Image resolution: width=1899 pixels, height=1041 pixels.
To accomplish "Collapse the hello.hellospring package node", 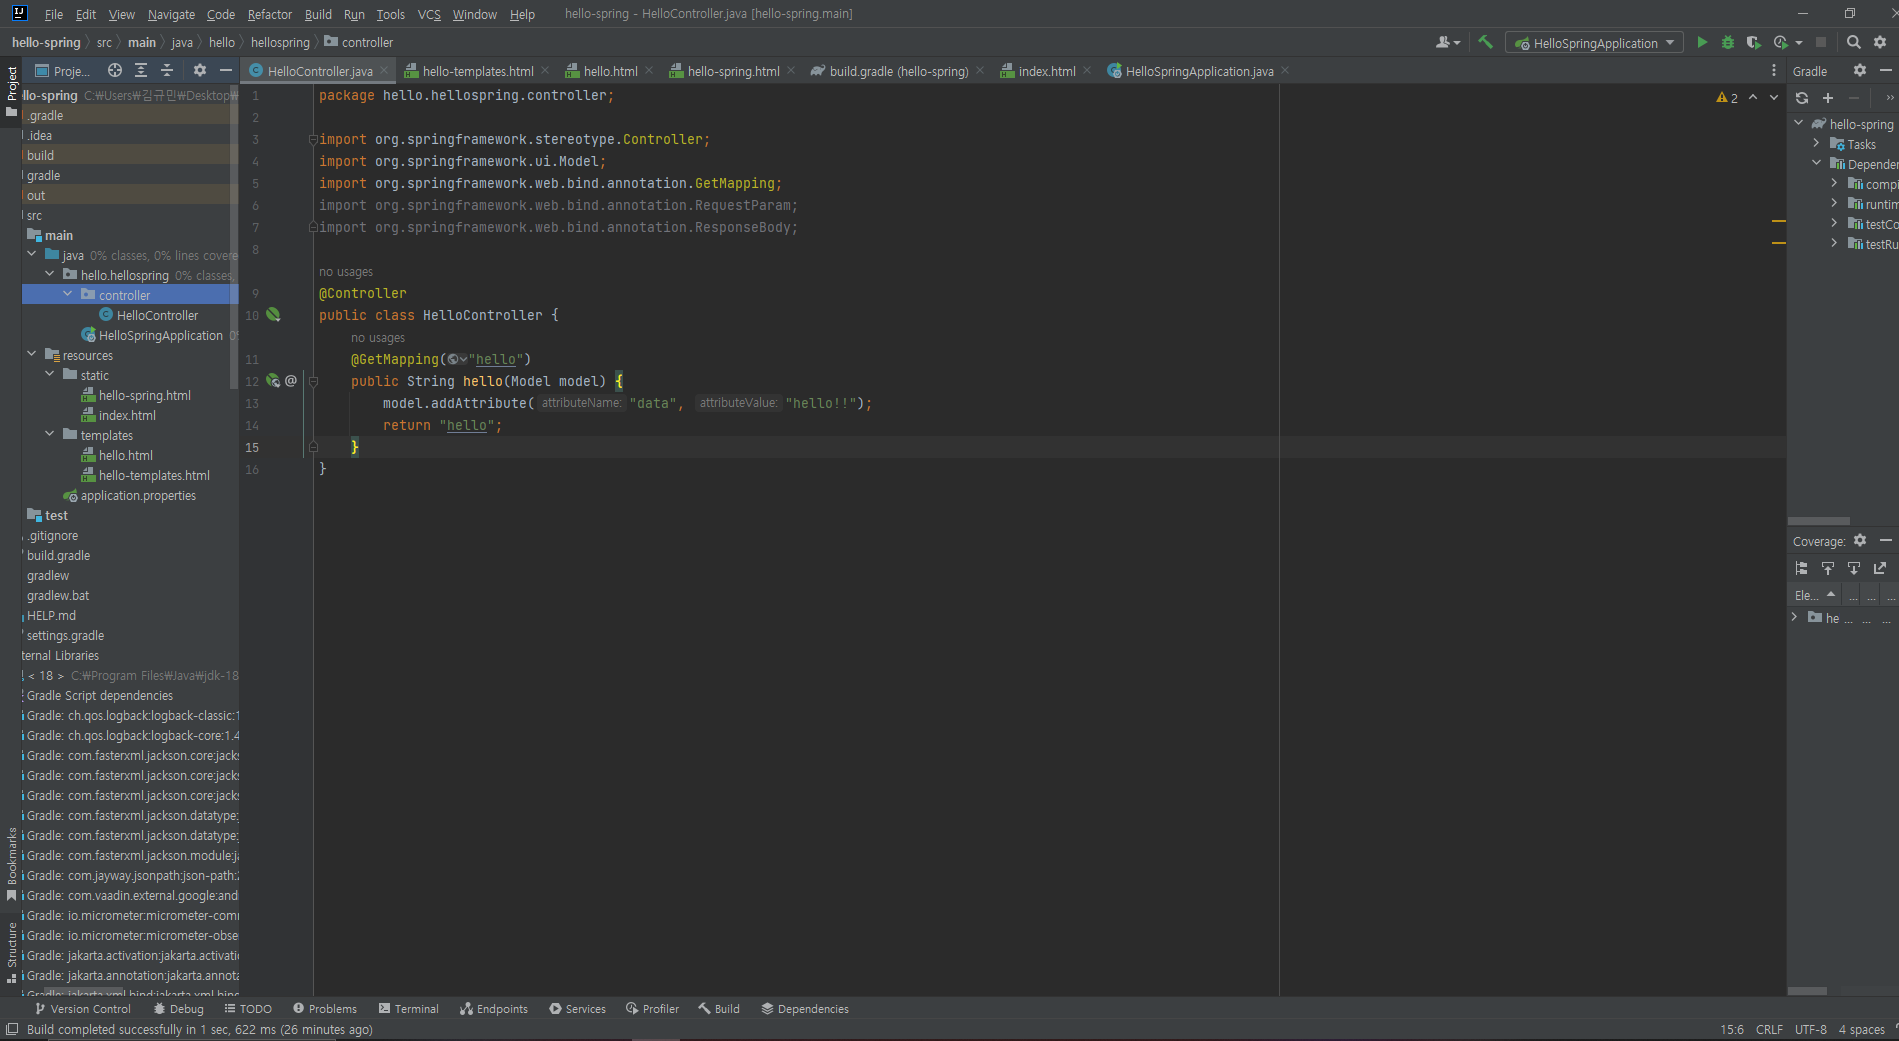I will coord(50,274).
